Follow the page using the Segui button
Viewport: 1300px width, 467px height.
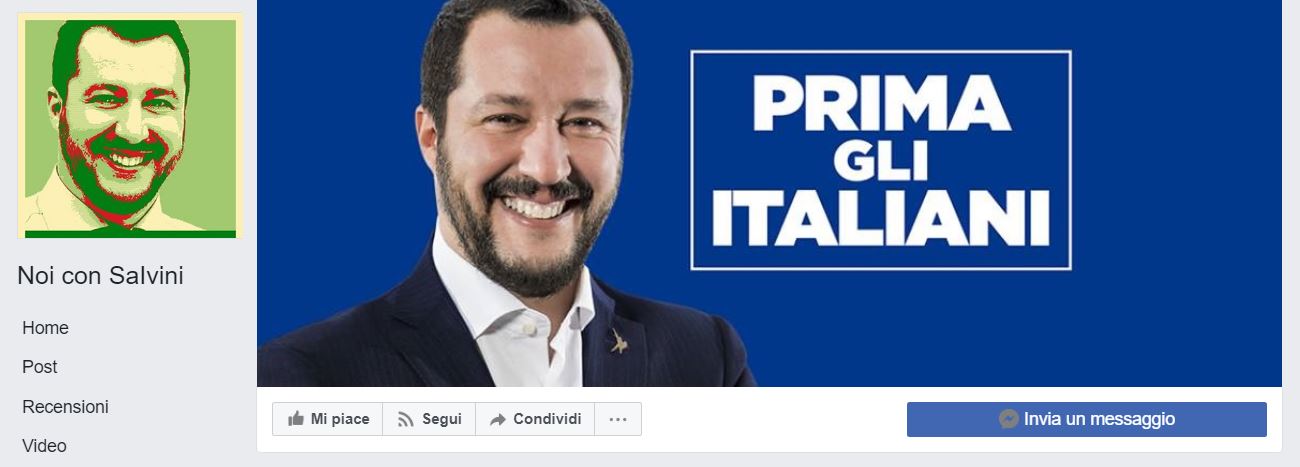429,419
